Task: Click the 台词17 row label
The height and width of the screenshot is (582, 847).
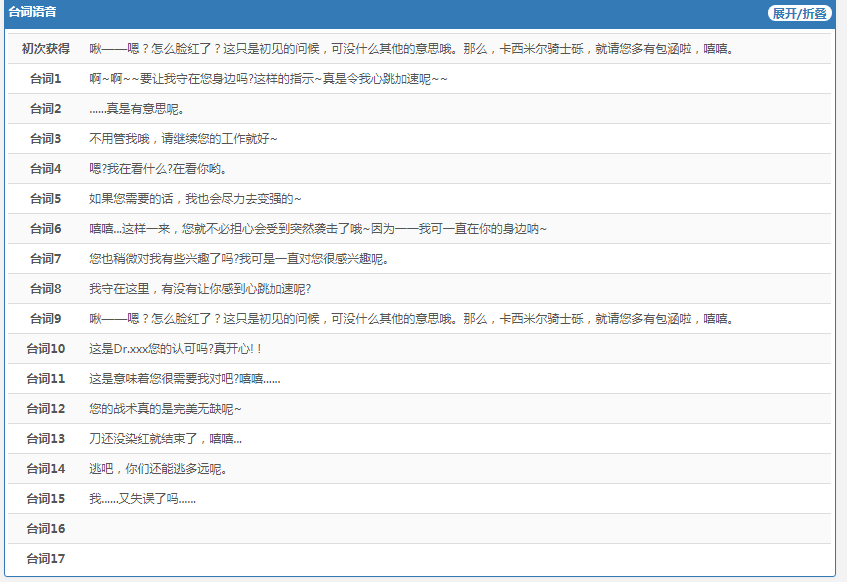Action: click(x=46, y=559)
